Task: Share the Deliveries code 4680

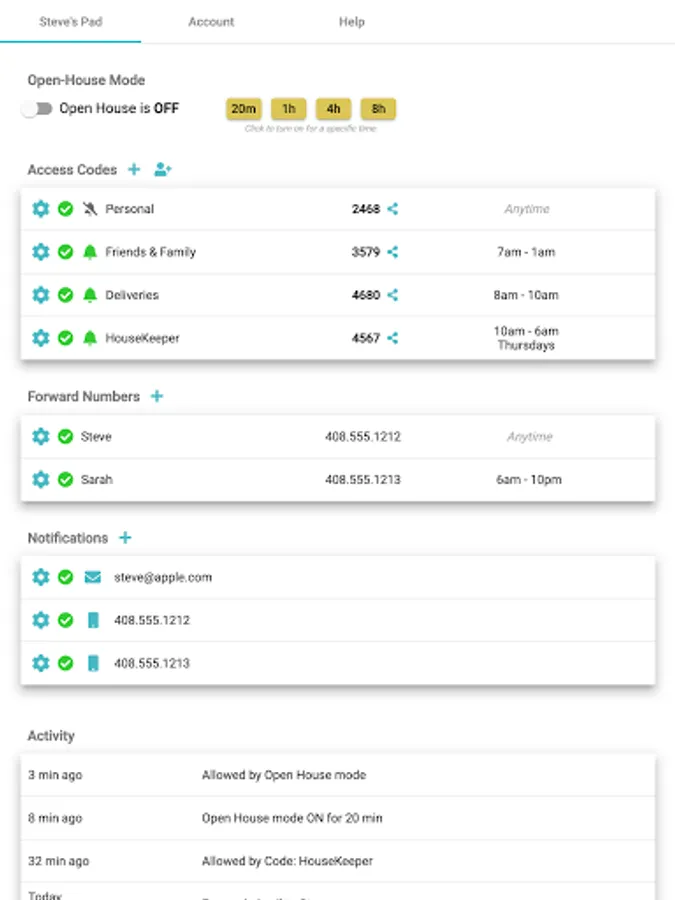Action: pyautogui.click(x=393, y=295)
